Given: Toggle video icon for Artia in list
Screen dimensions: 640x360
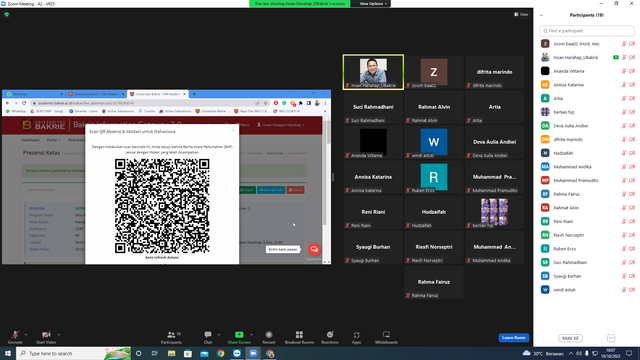Looking at the screenshot, I should pos(632,98).
